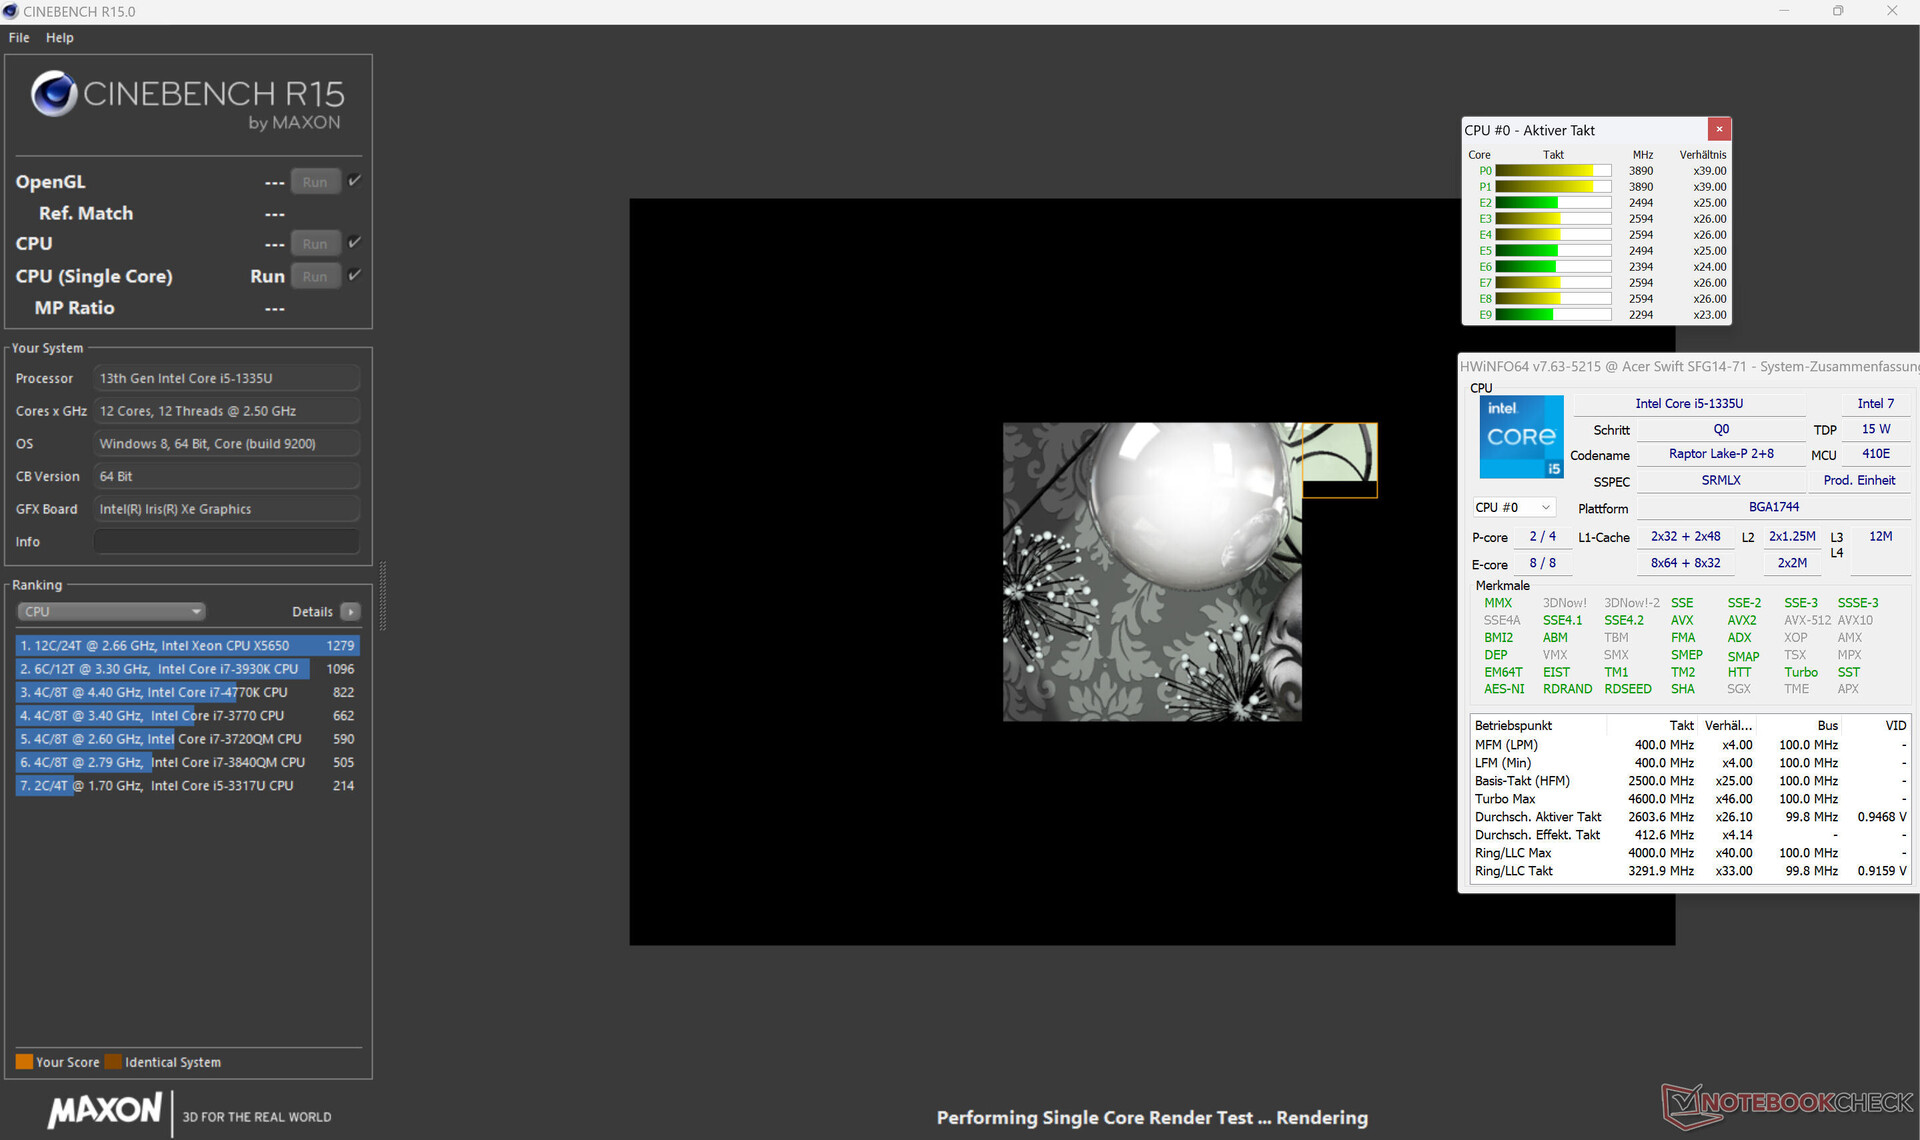Click the Cinebench R15 logo
The height and width of the screenshot is (1140, 1920).
coord(188,101)
